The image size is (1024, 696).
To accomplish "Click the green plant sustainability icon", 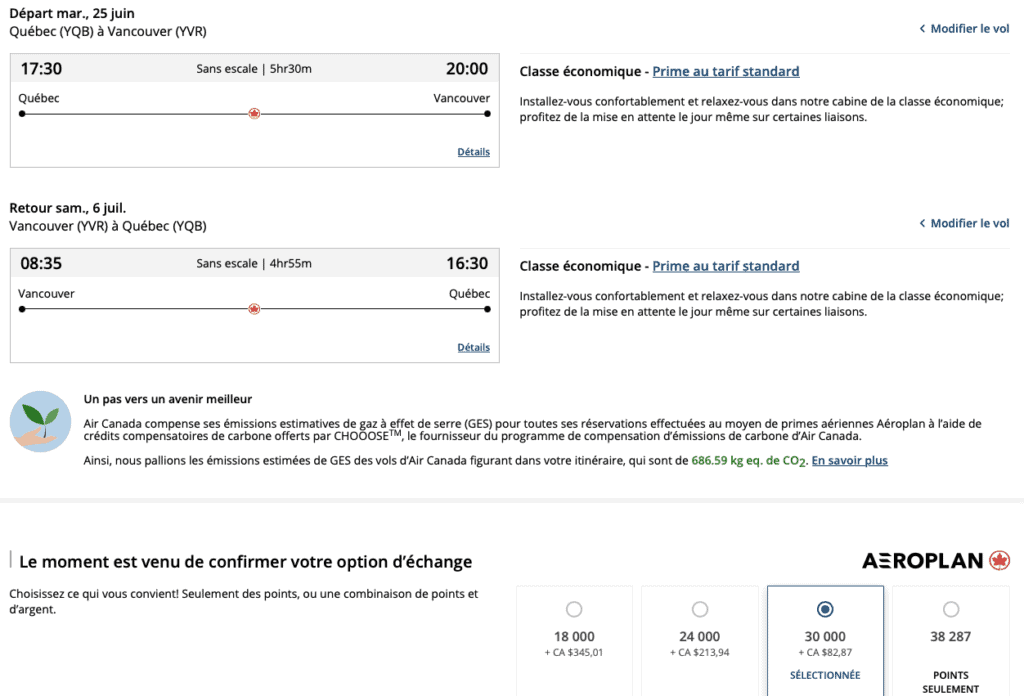I will (40, 422).
